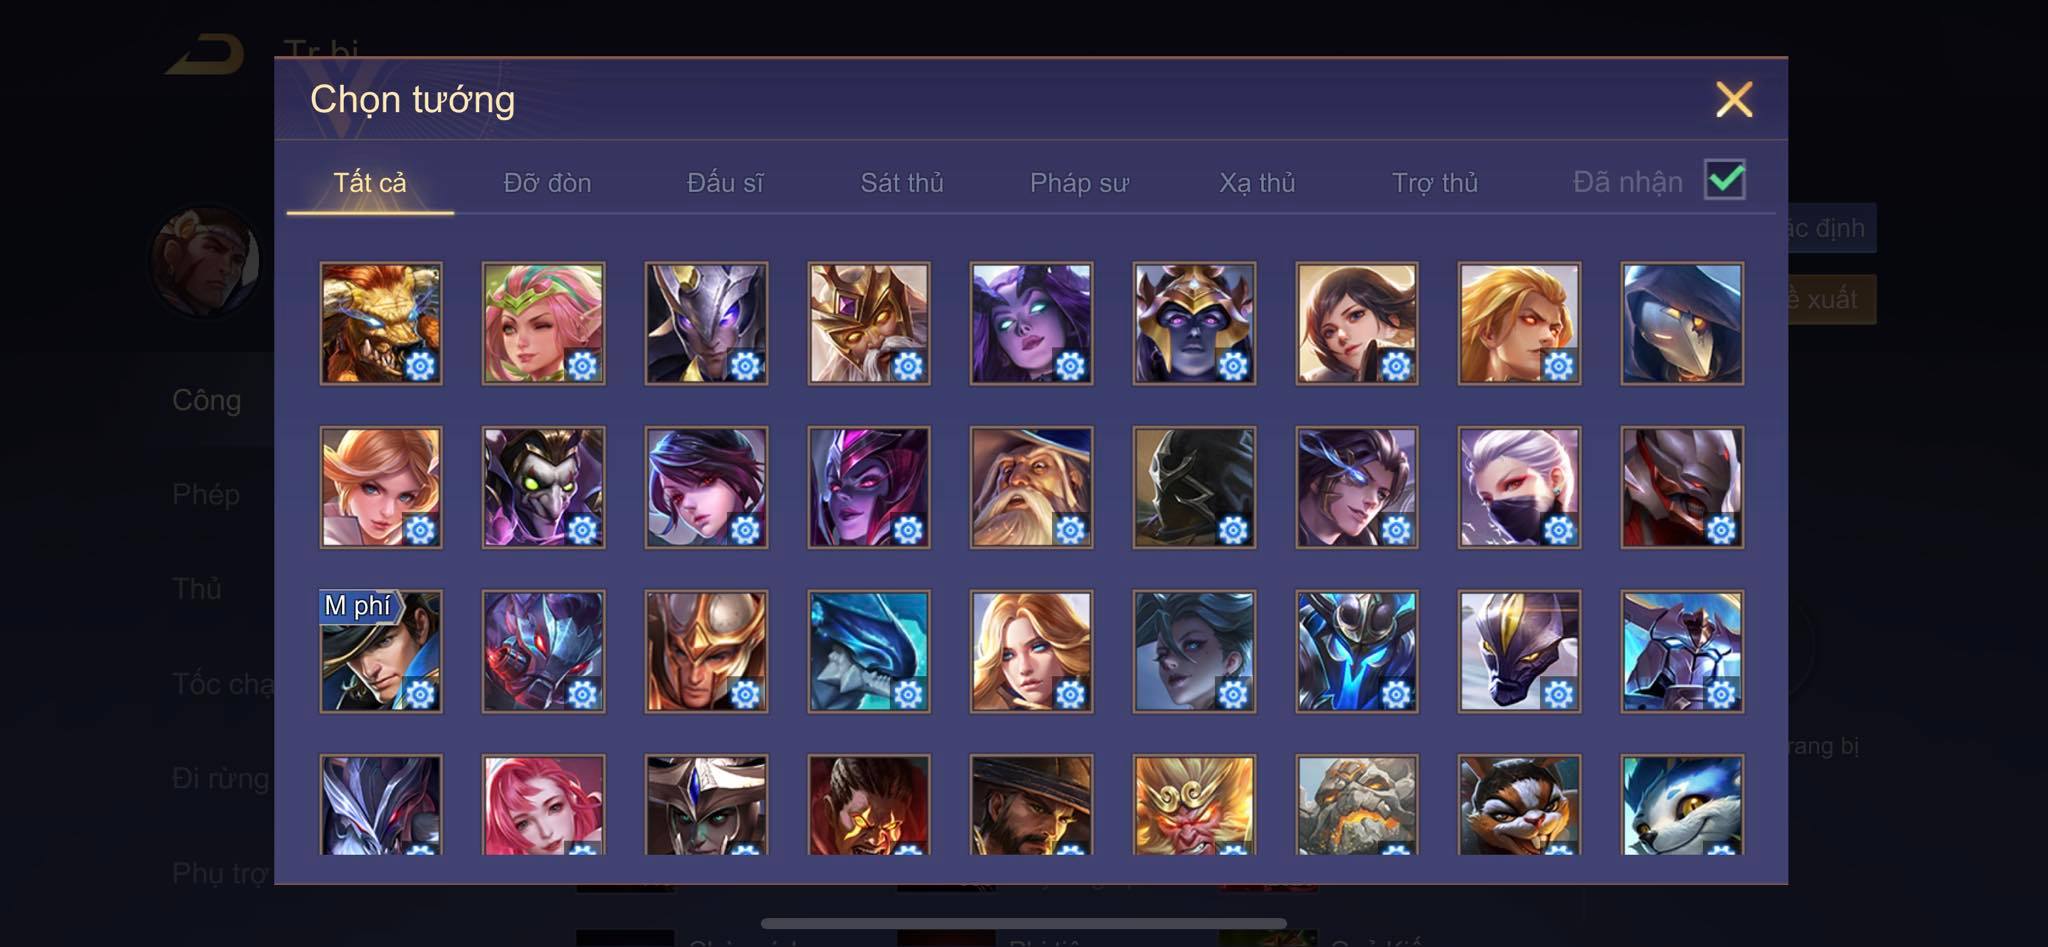The height and width of the screenshot is (947, 2048).
Task: Select the blue shark creature hero
Action: point(869,651)
